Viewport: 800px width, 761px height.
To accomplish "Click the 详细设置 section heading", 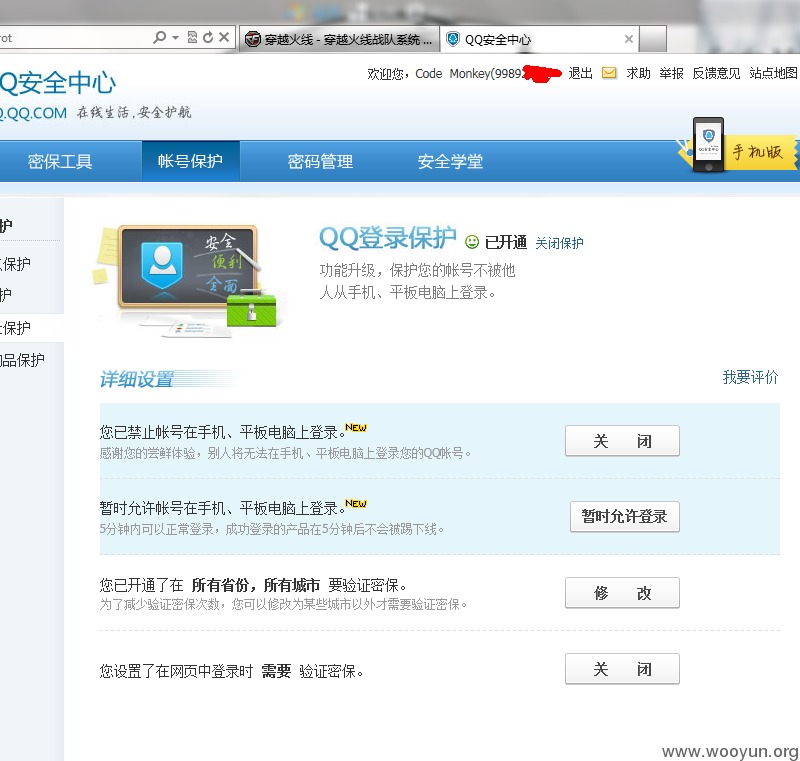I will 137,379.
